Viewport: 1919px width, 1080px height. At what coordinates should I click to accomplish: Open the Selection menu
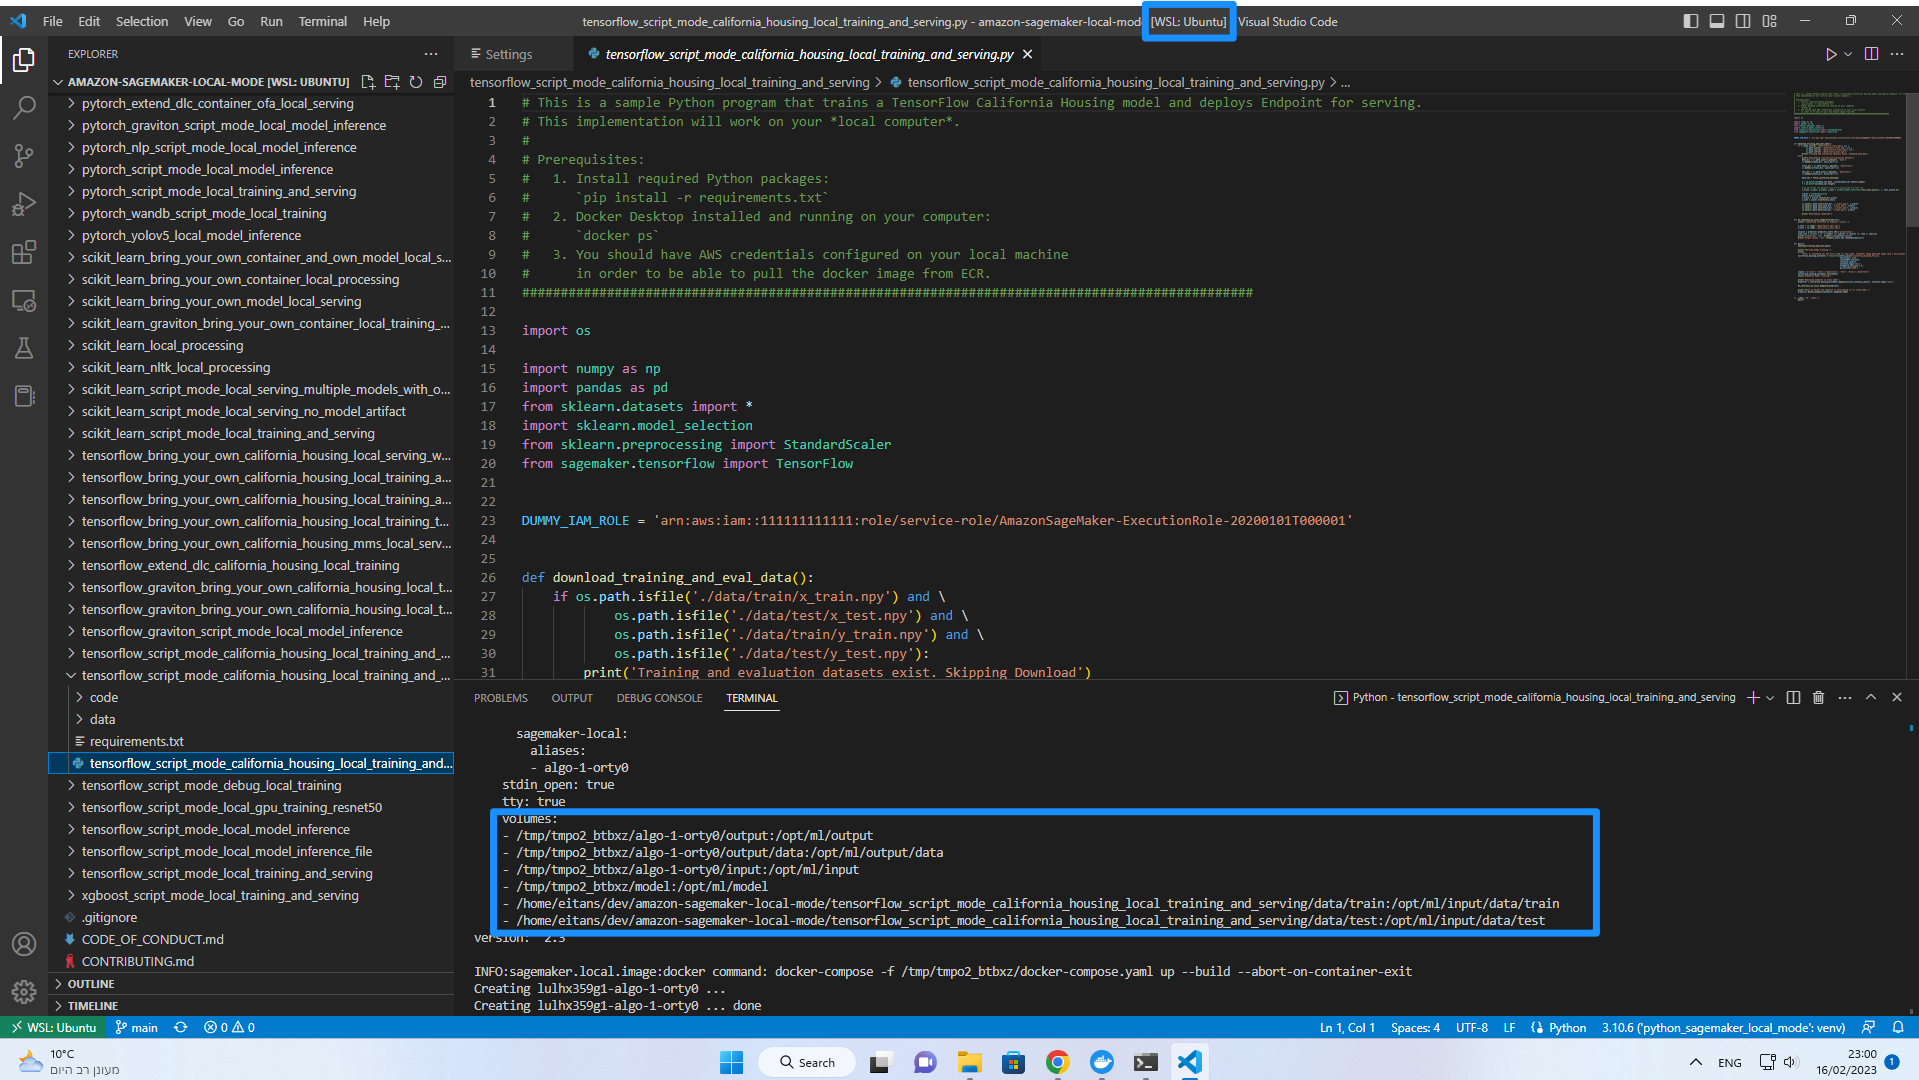(x=142, y=21)
